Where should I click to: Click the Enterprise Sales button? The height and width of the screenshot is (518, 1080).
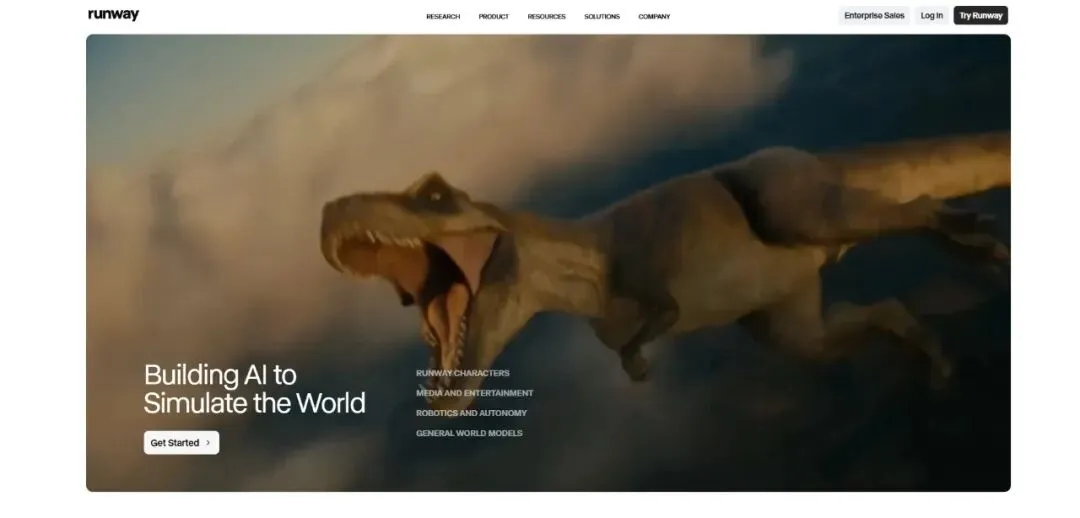[874, 16]
